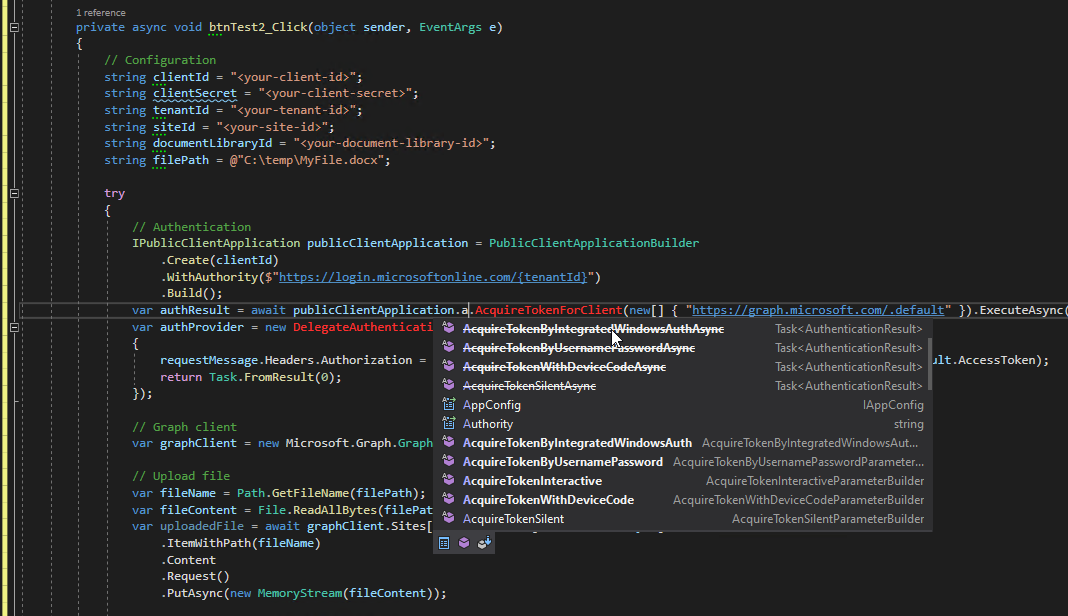
Task: Click the login.microsoftonline.com hyperlink
Action: (390, 276)
